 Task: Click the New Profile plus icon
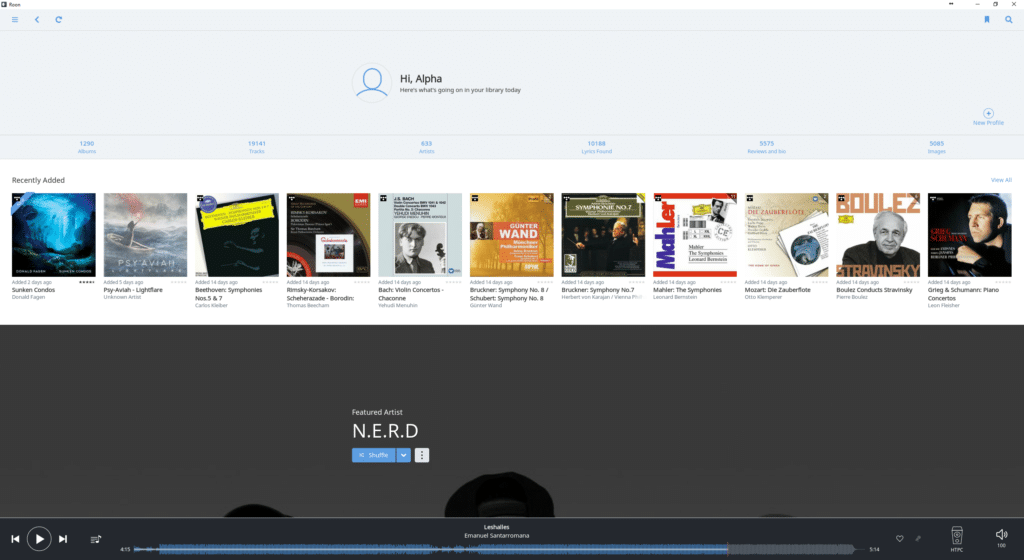point(988,114)
